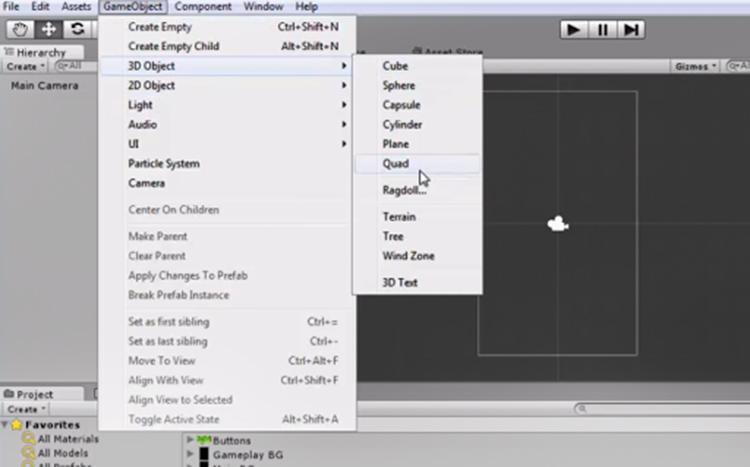This screenshot has width=750, height=467.
Task: Select the Hand tool in the toolbar
Action: pos(21,29)
